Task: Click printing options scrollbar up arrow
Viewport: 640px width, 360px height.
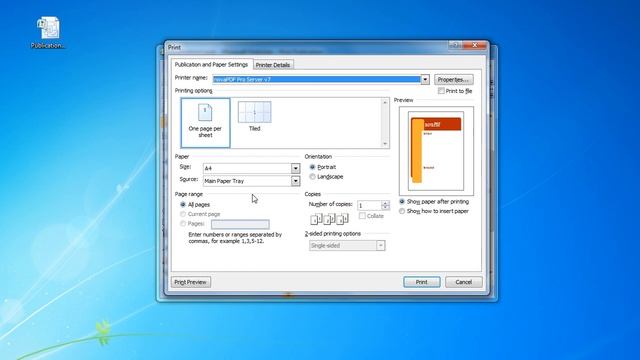Action: tap(385, 102)
